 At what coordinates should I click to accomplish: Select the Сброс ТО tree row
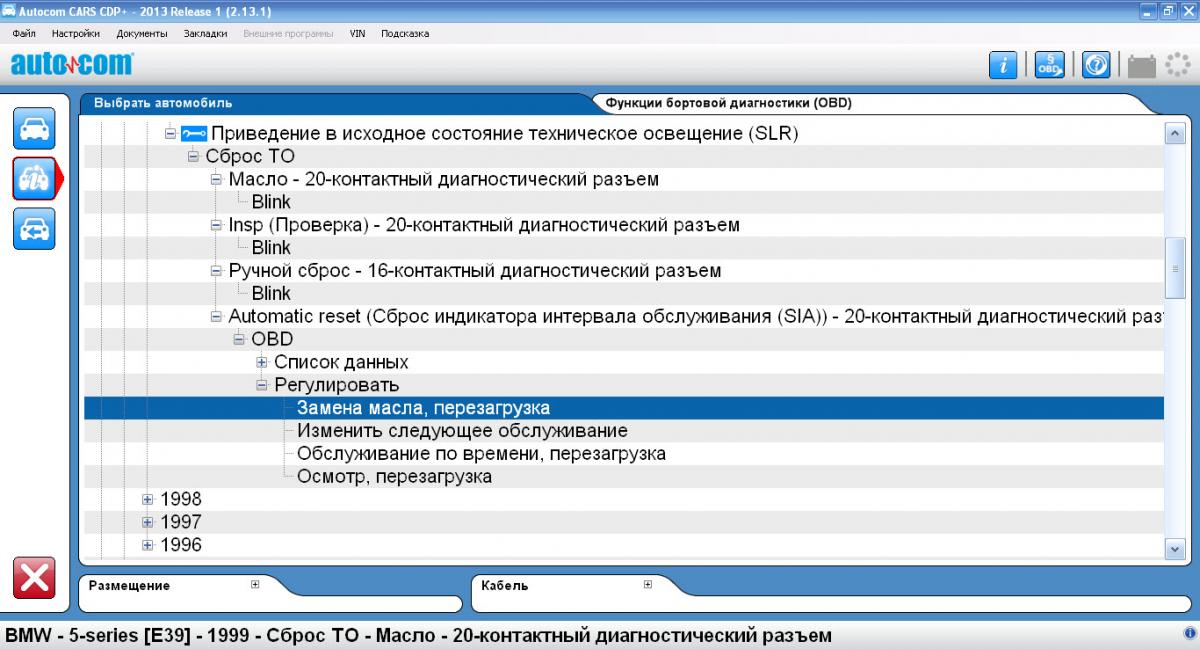[x=250, y=156]
